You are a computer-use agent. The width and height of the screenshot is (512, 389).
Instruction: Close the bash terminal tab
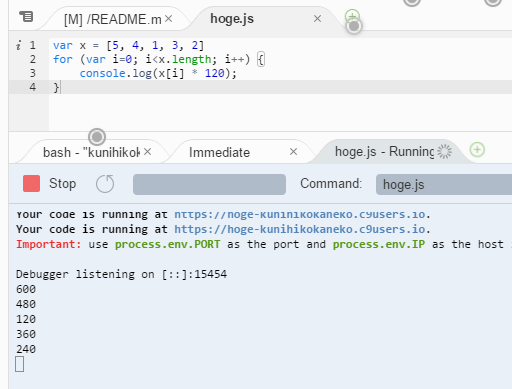pos(147,152)
